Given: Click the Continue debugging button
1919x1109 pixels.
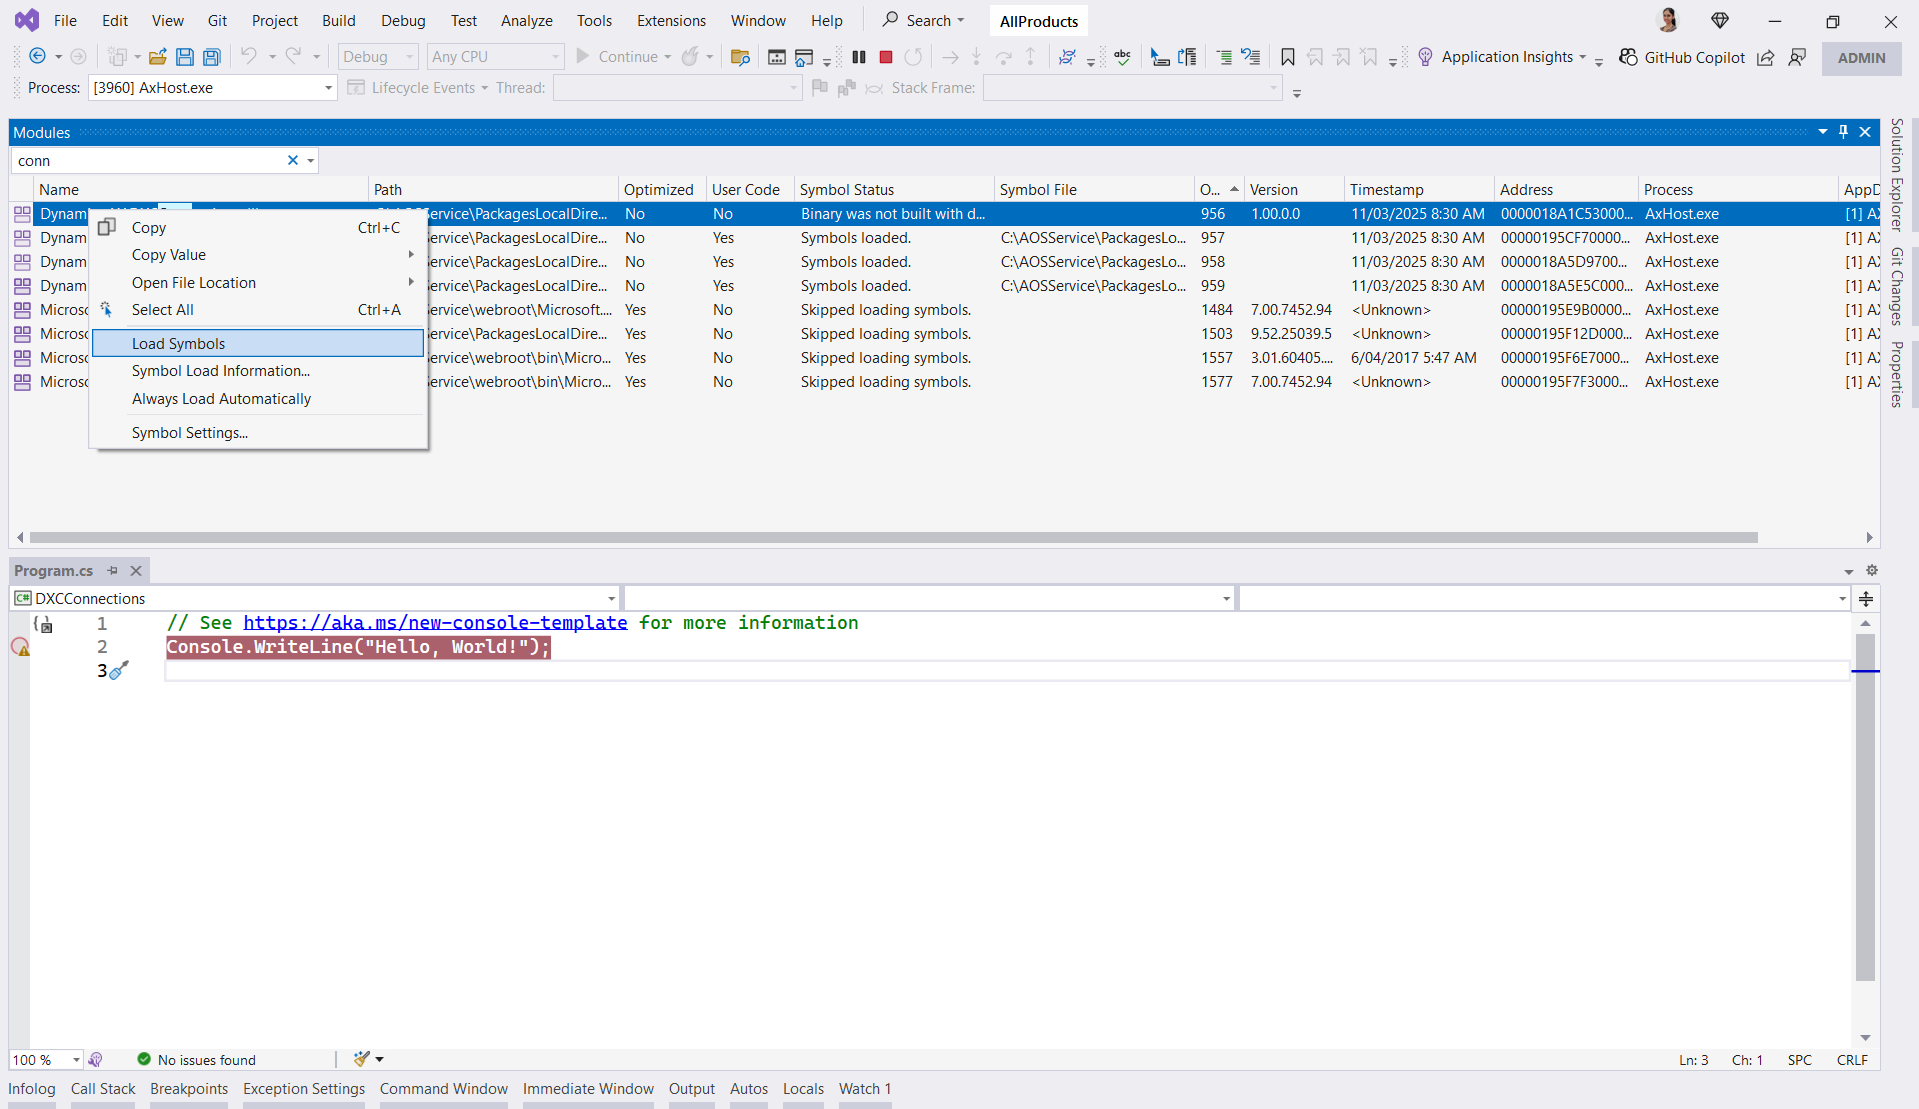Looking at the screenshot, I should (617, 57).
